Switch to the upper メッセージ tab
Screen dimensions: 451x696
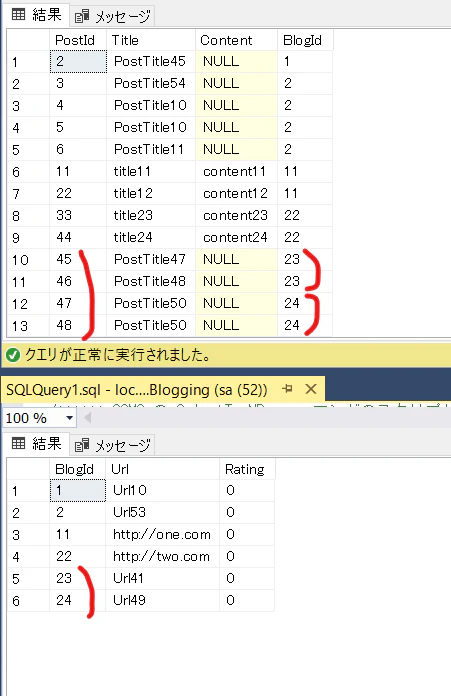coord(112,16)
